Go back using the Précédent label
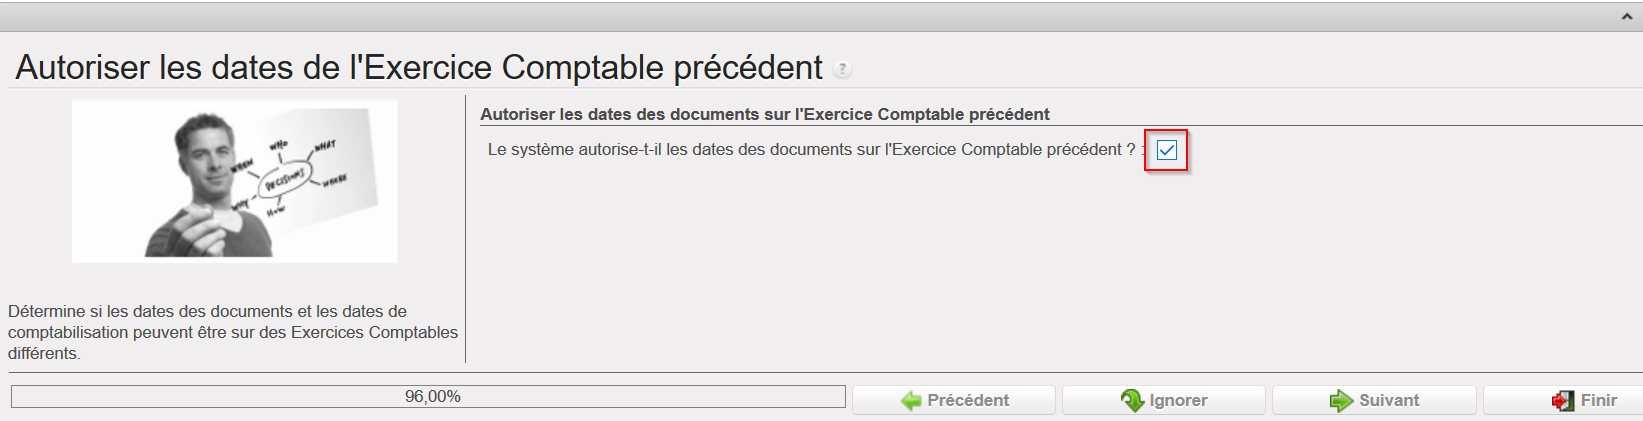This screenshot has height=421, width=1643. [x=967, y=400]
